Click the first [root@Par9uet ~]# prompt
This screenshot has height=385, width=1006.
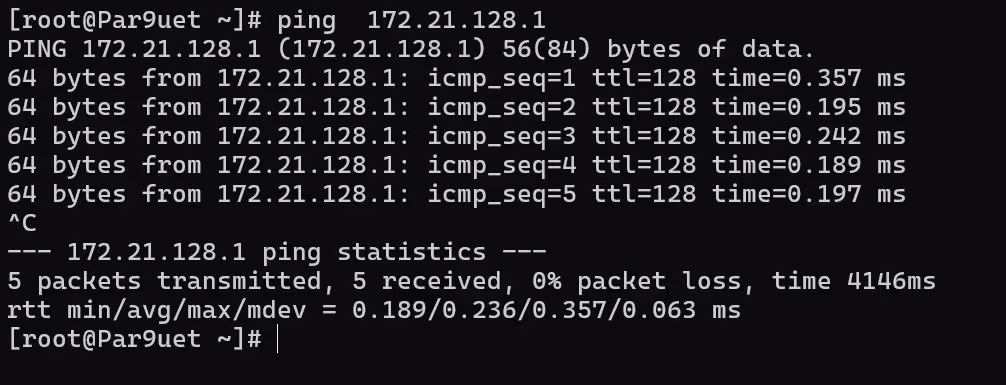pyautogui.click(x=135, y=21)
